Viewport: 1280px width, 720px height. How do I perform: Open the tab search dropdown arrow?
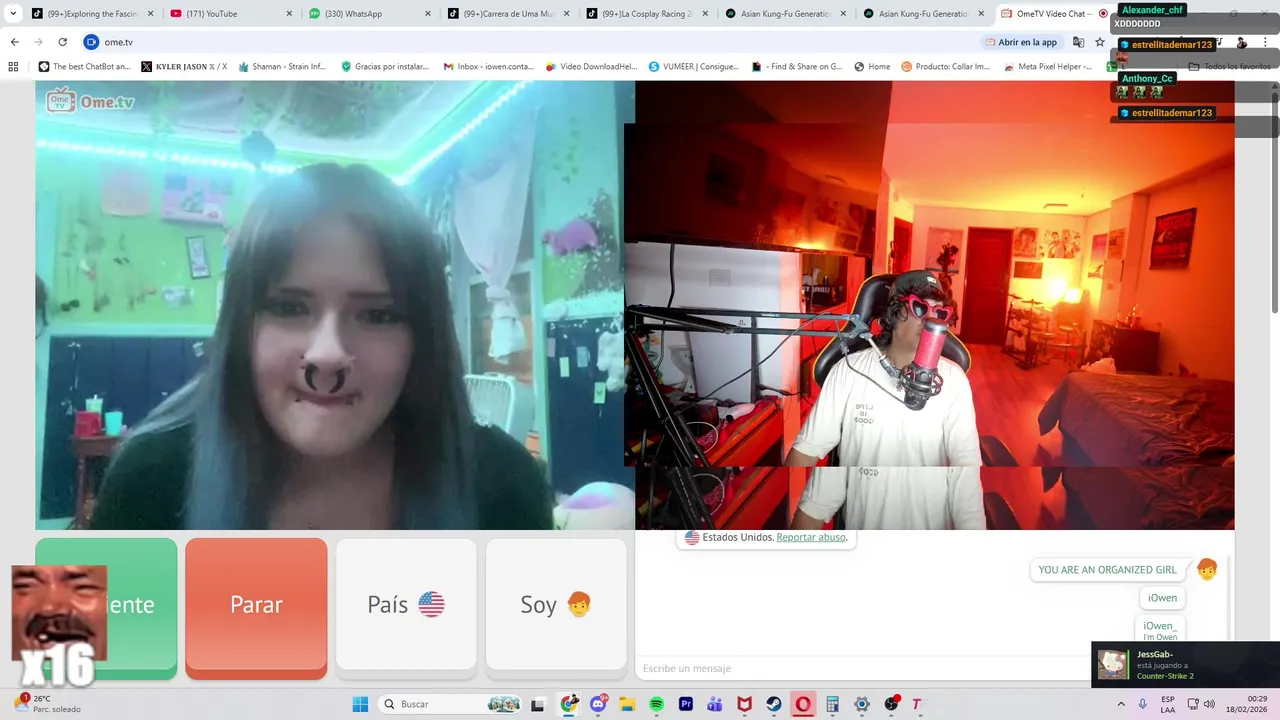[x=13, y=14]
